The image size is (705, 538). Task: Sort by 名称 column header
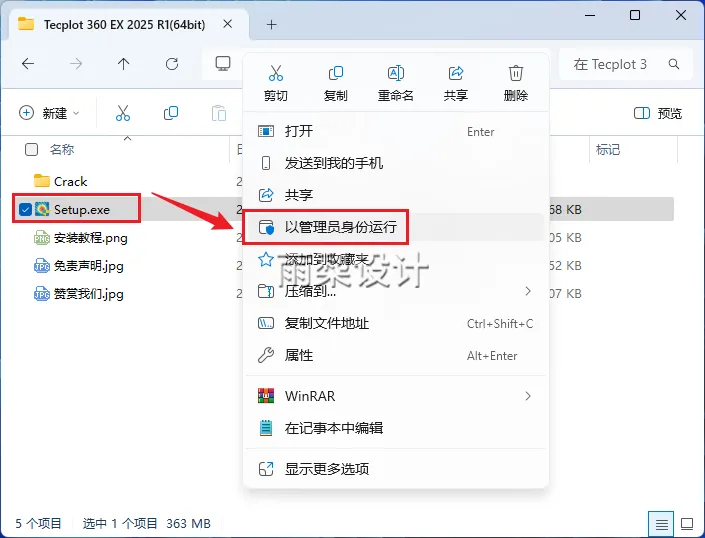point(62,149)
